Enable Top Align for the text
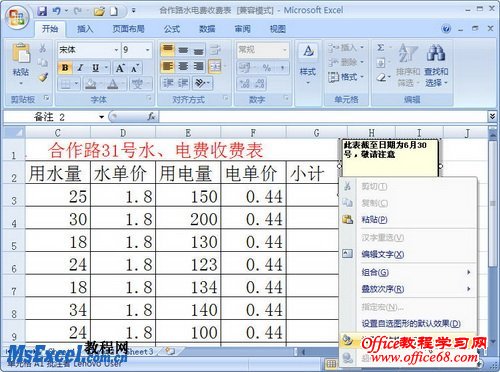The width and height of the screenshot is (500, 372). tap(168, 50)
